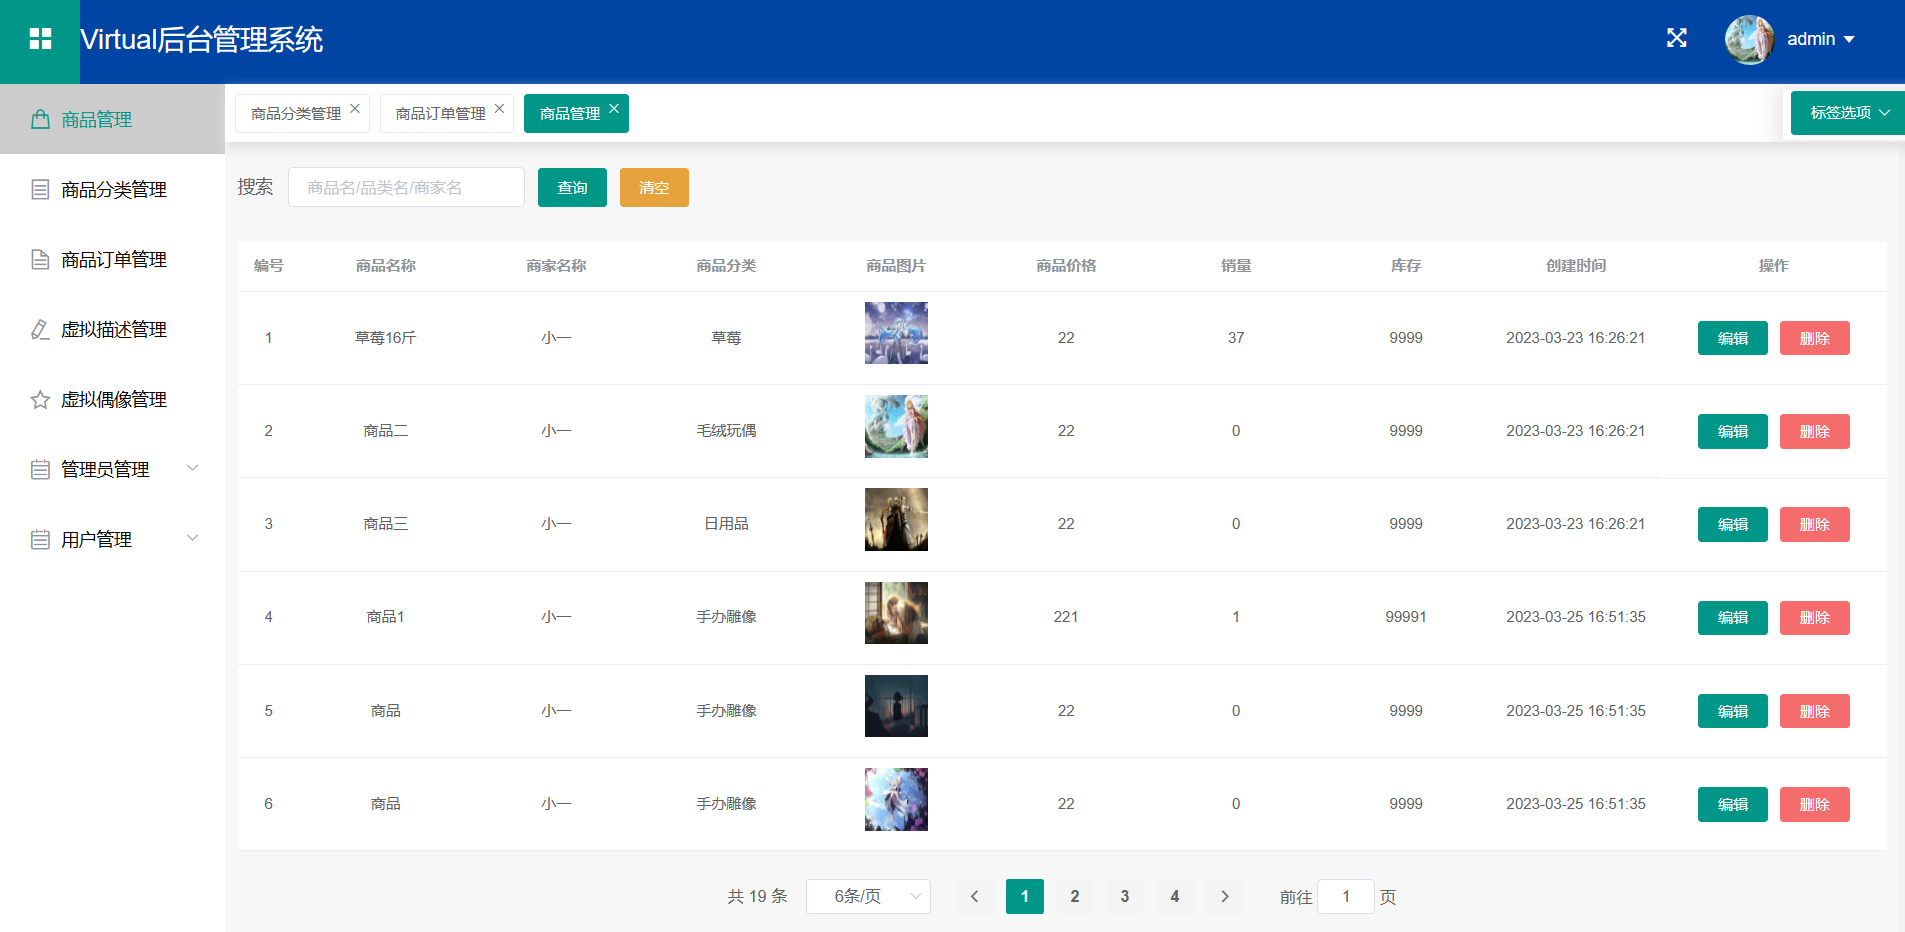
Task: Click the 用户管理 calendar icon
Action: coord(40,539)
